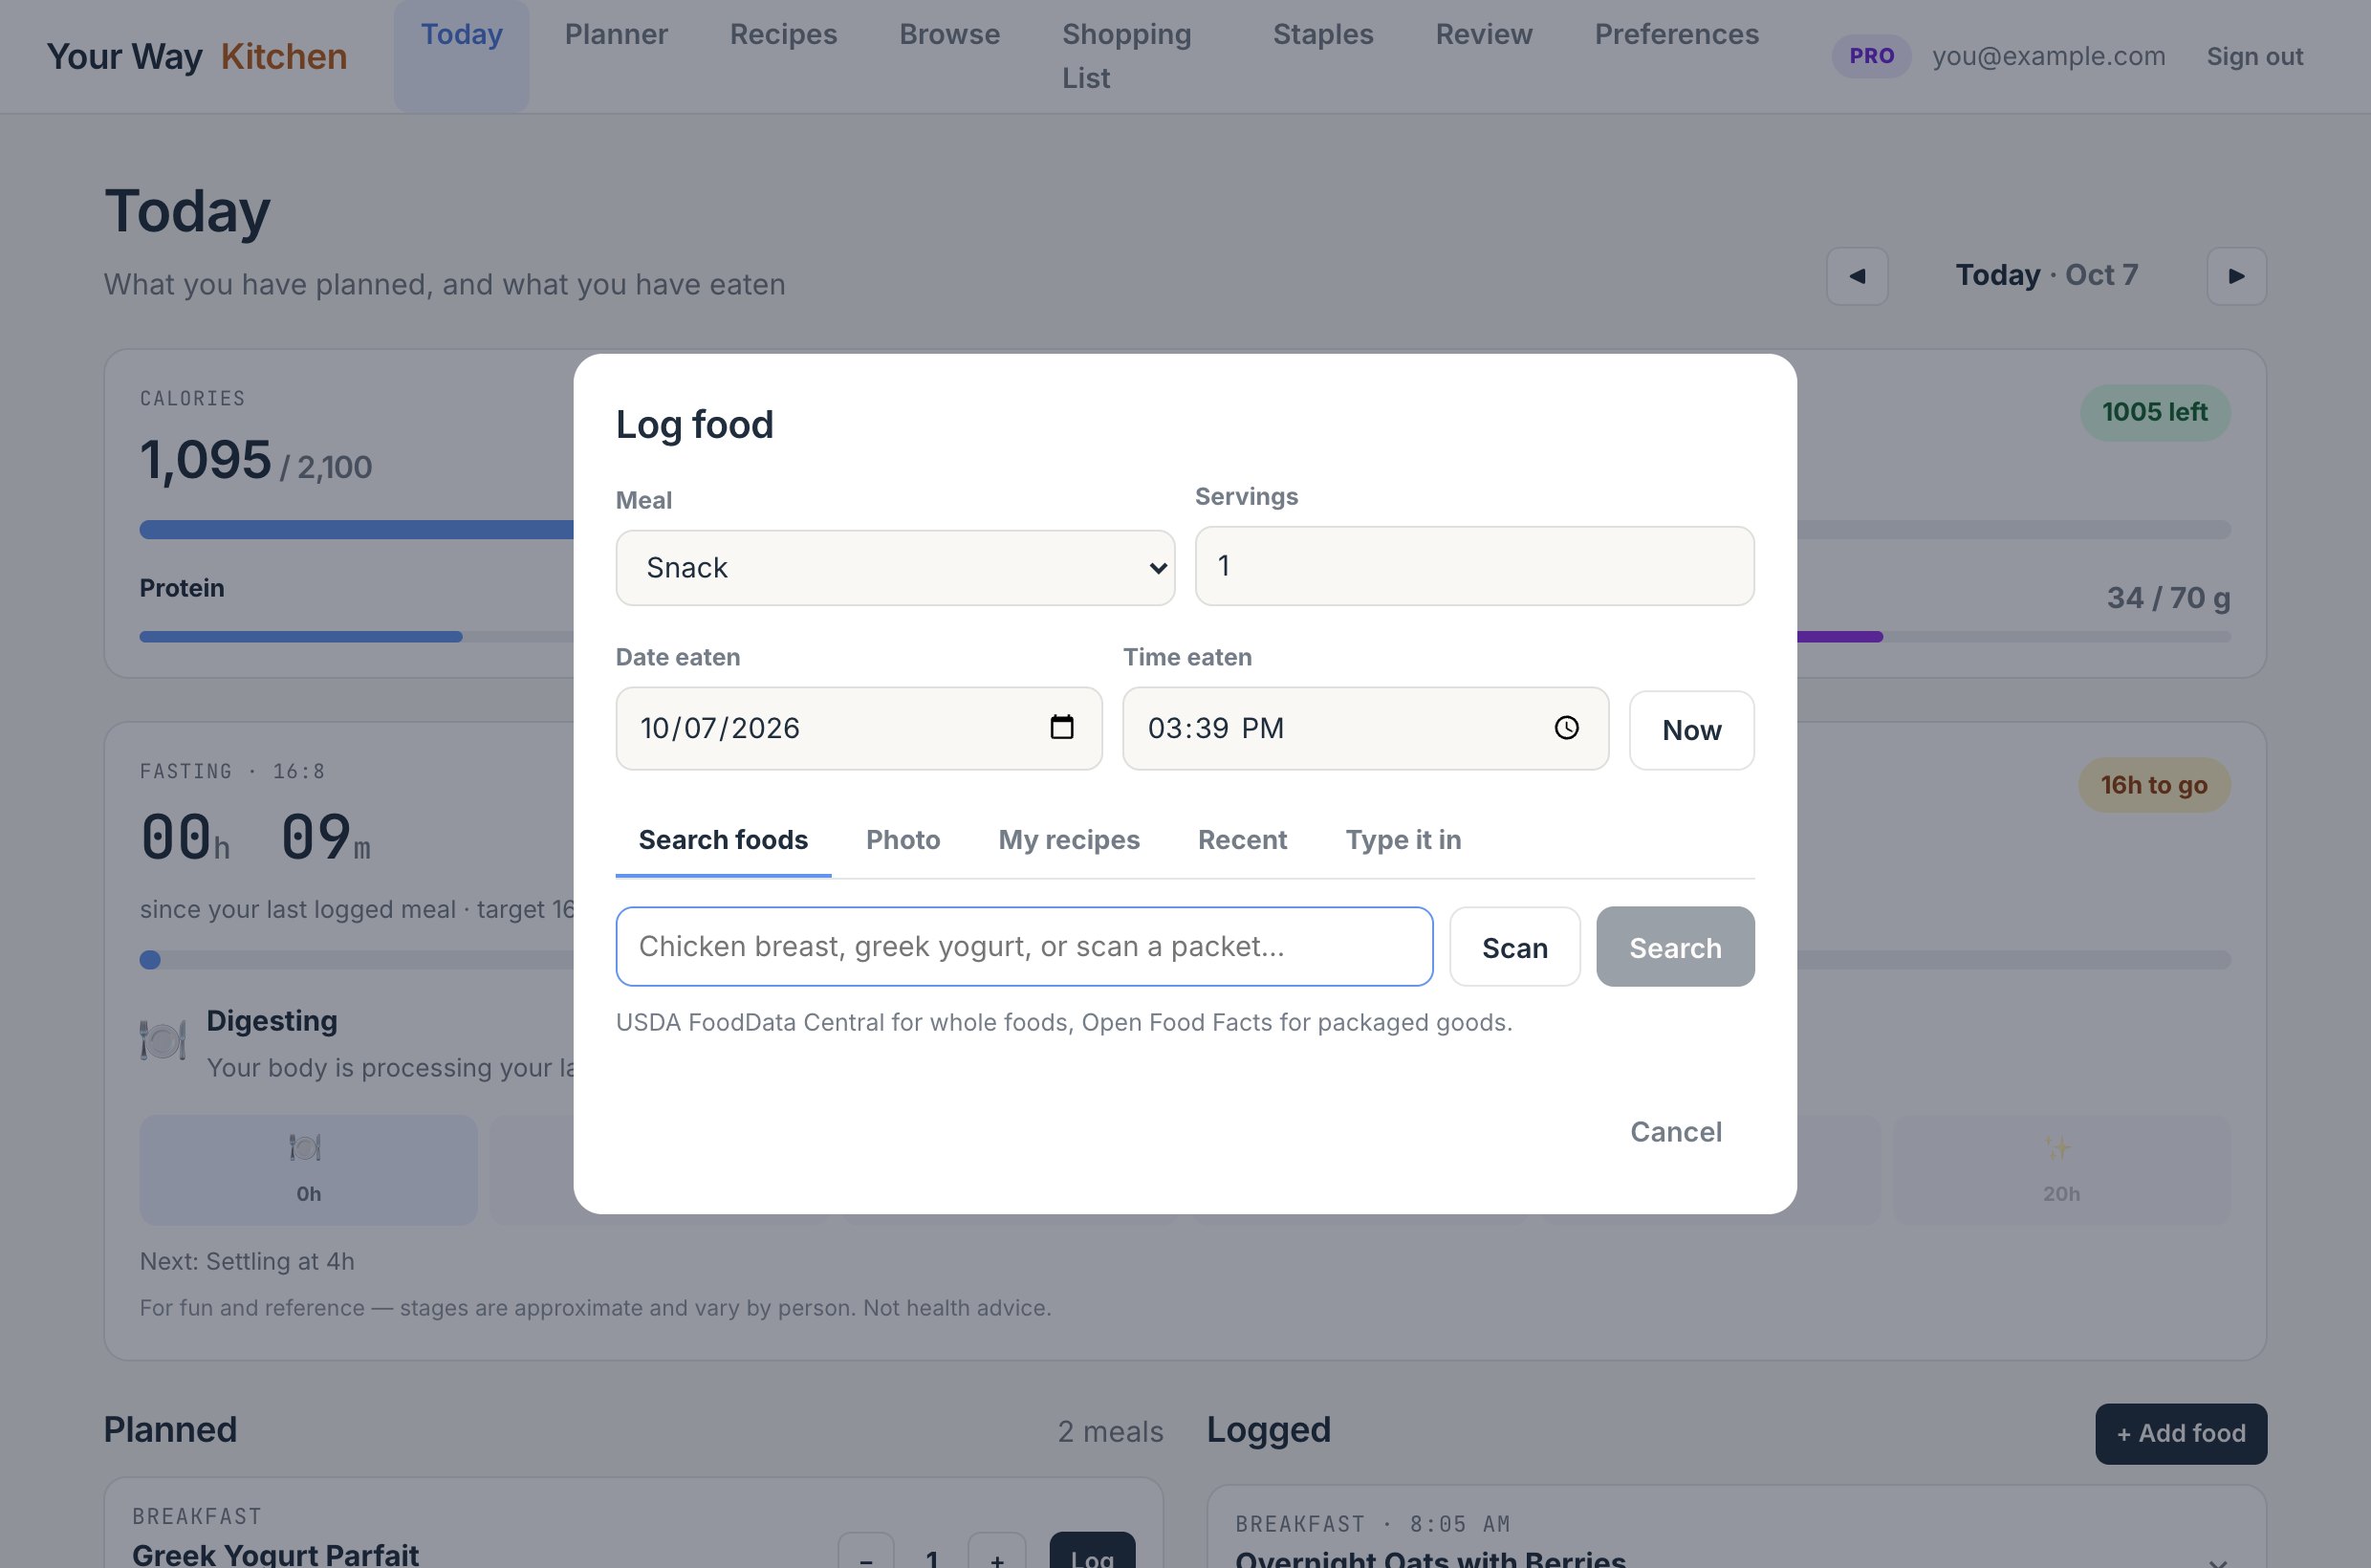Click the Sign out link
This screenshot has height=1568, width=2371.
coord(2255,57)
